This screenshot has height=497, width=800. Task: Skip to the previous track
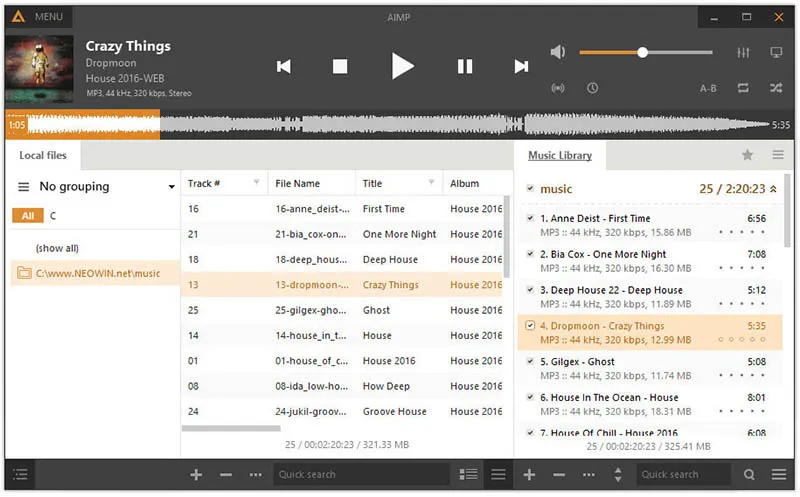[x=284, y=67]
